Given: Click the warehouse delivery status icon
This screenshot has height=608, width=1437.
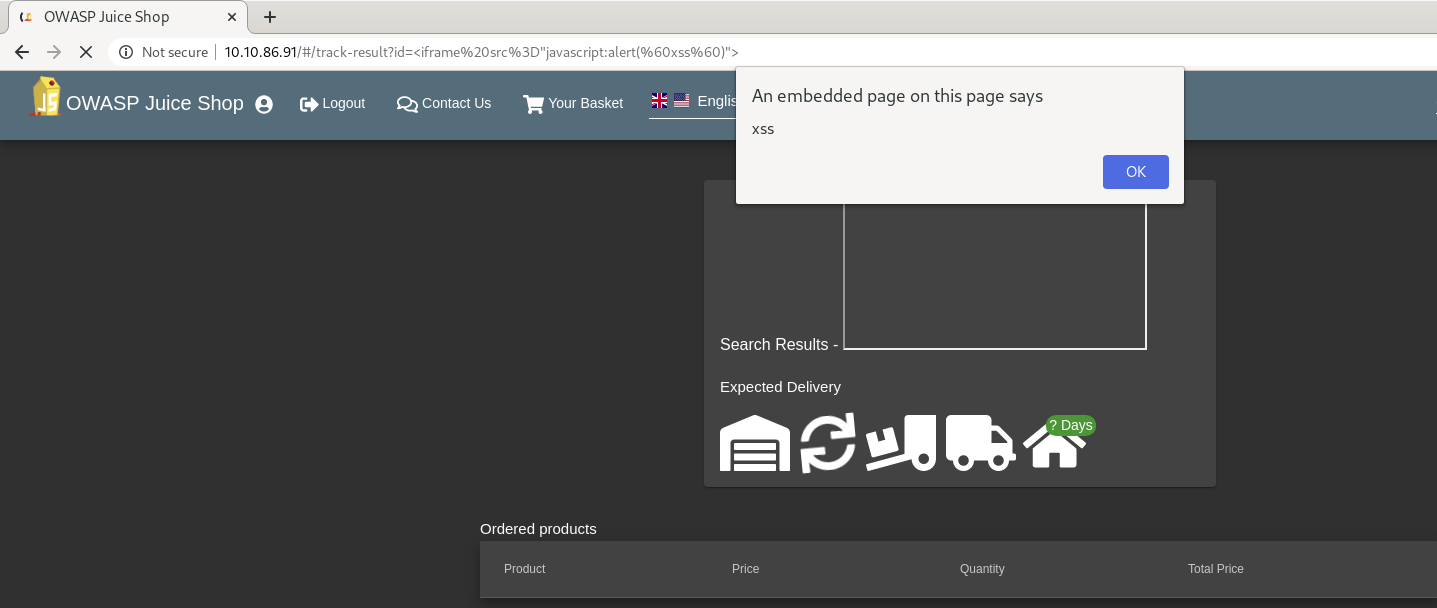Looking at the screenshot, I should 755,443.
